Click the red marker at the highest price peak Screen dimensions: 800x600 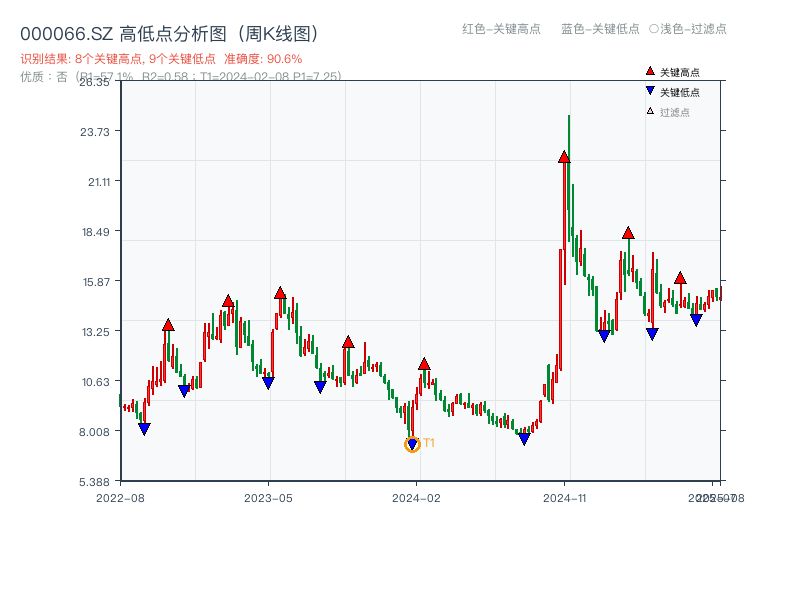click(564, 157)
